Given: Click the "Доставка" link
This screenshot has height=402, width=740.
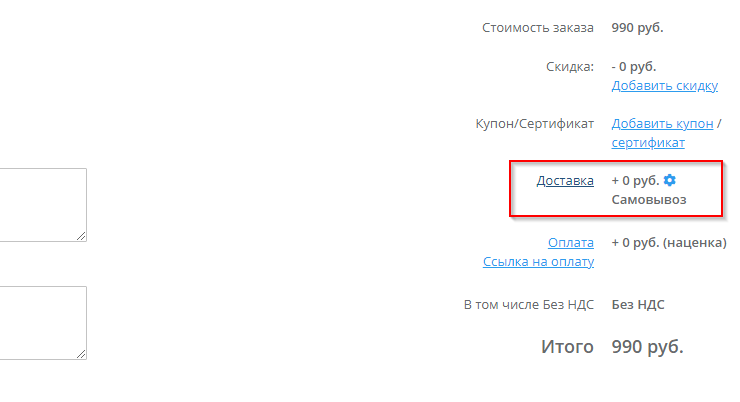Looking at the screenshot, I should (x=565, y=181).
